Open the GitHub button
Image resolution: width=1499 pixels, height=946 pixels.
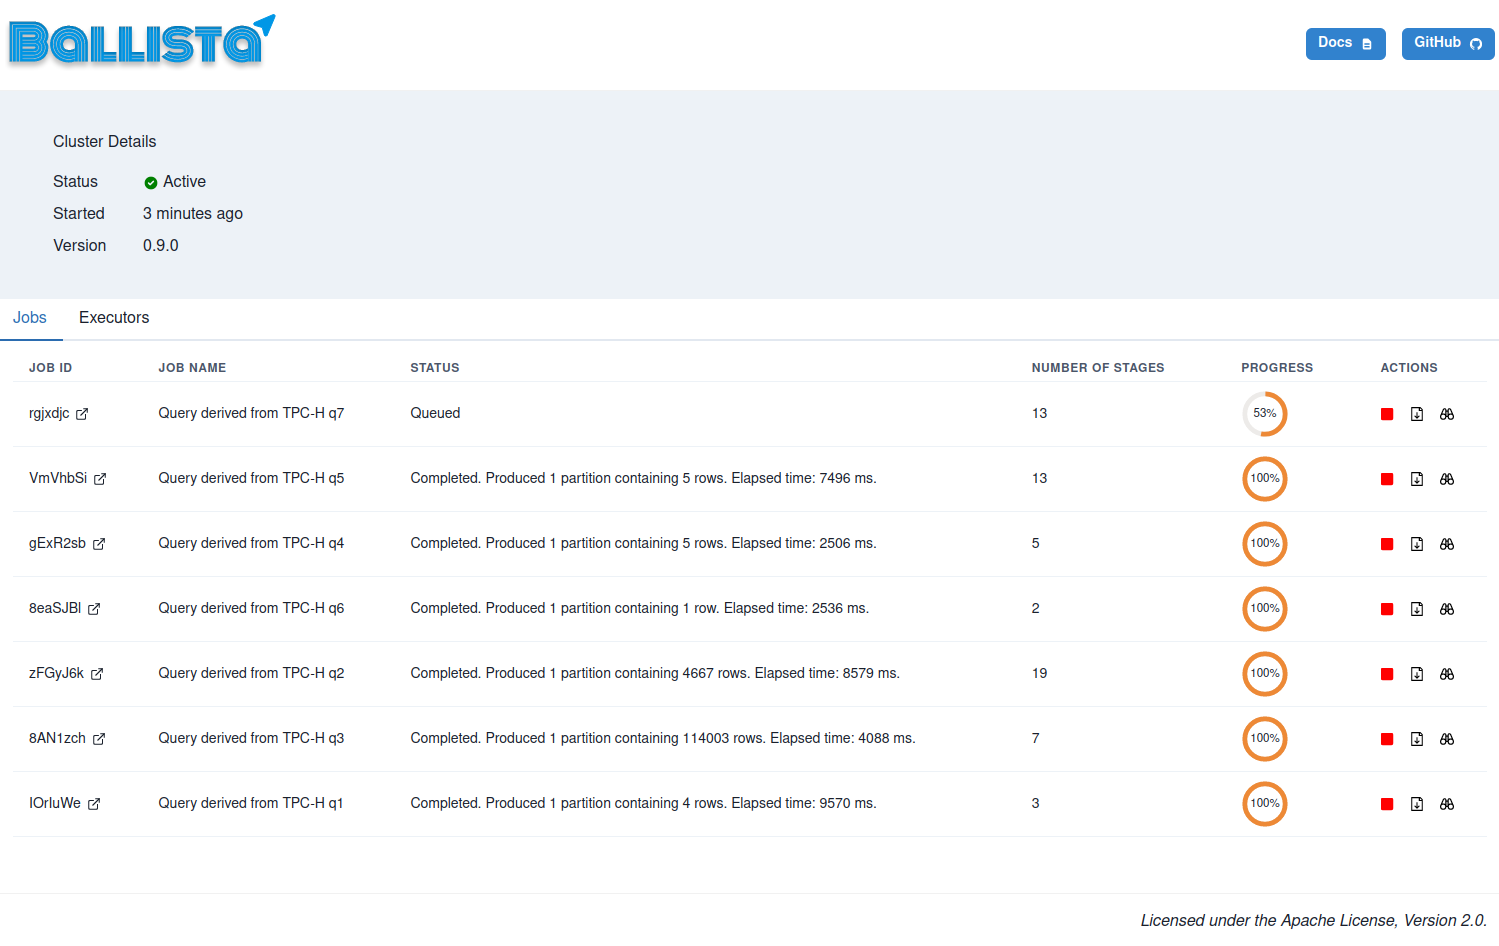coord(1447,43)
